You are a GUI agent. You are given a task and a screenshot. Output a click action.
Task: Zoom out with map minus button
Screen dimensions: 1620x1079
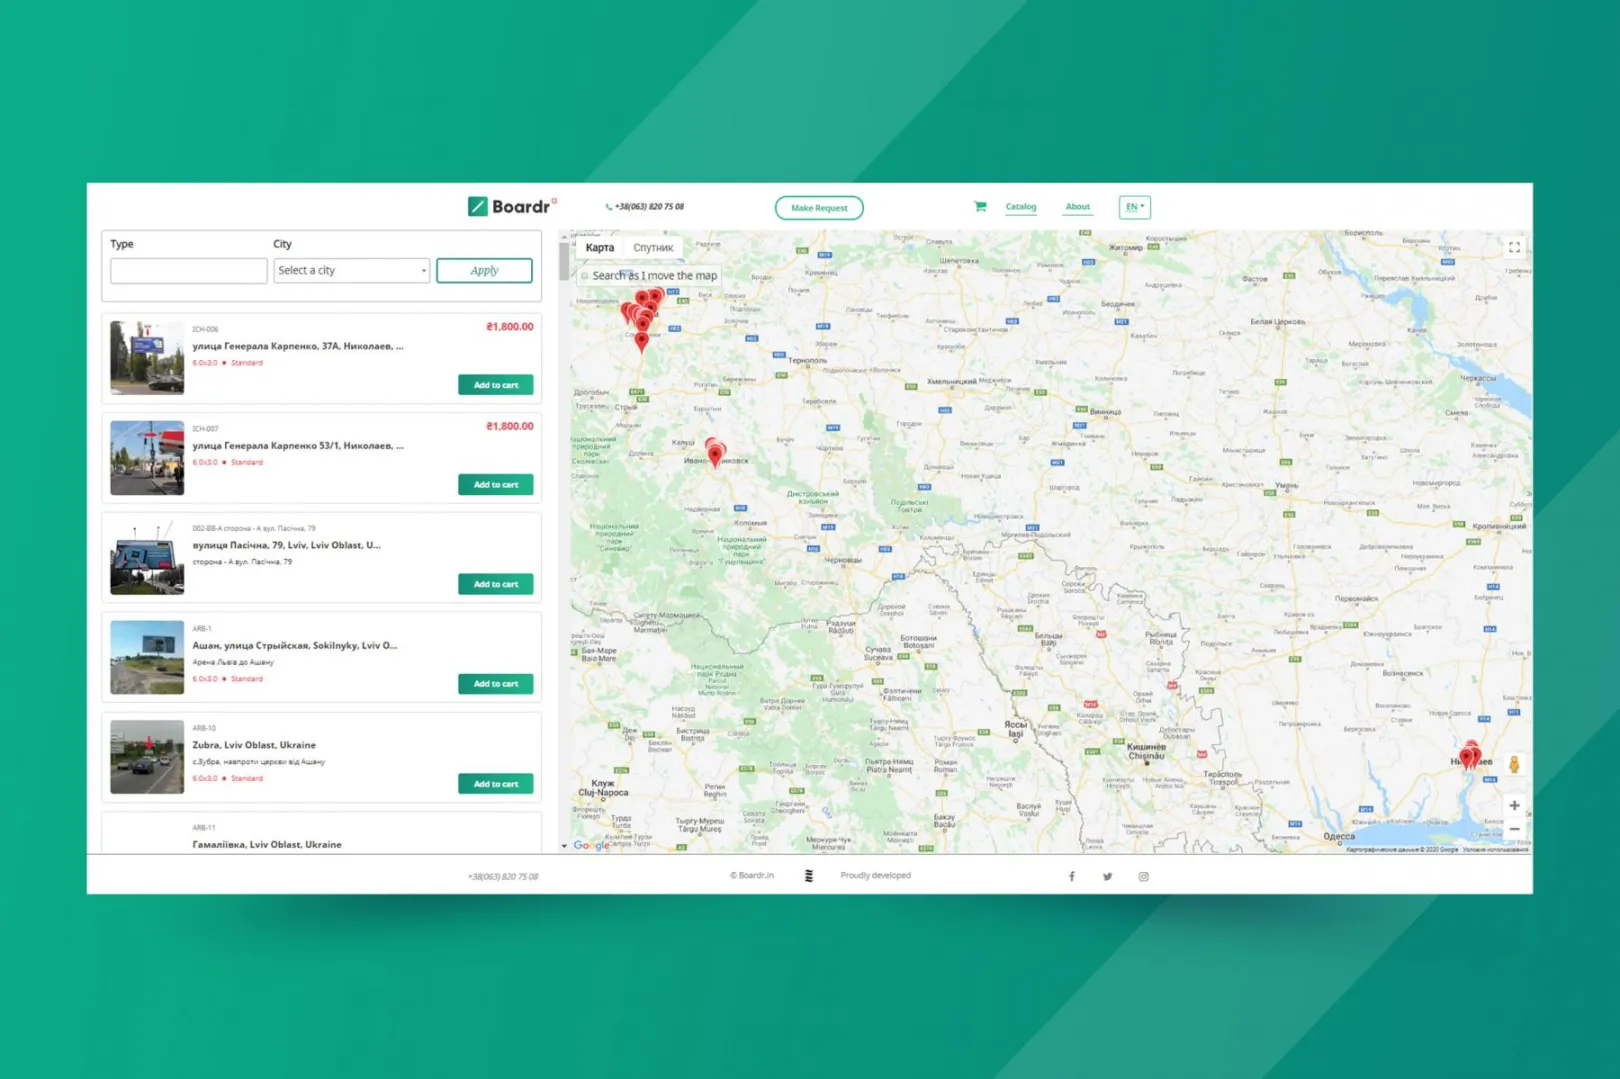pyautogui.click(x=1514, y=829)
